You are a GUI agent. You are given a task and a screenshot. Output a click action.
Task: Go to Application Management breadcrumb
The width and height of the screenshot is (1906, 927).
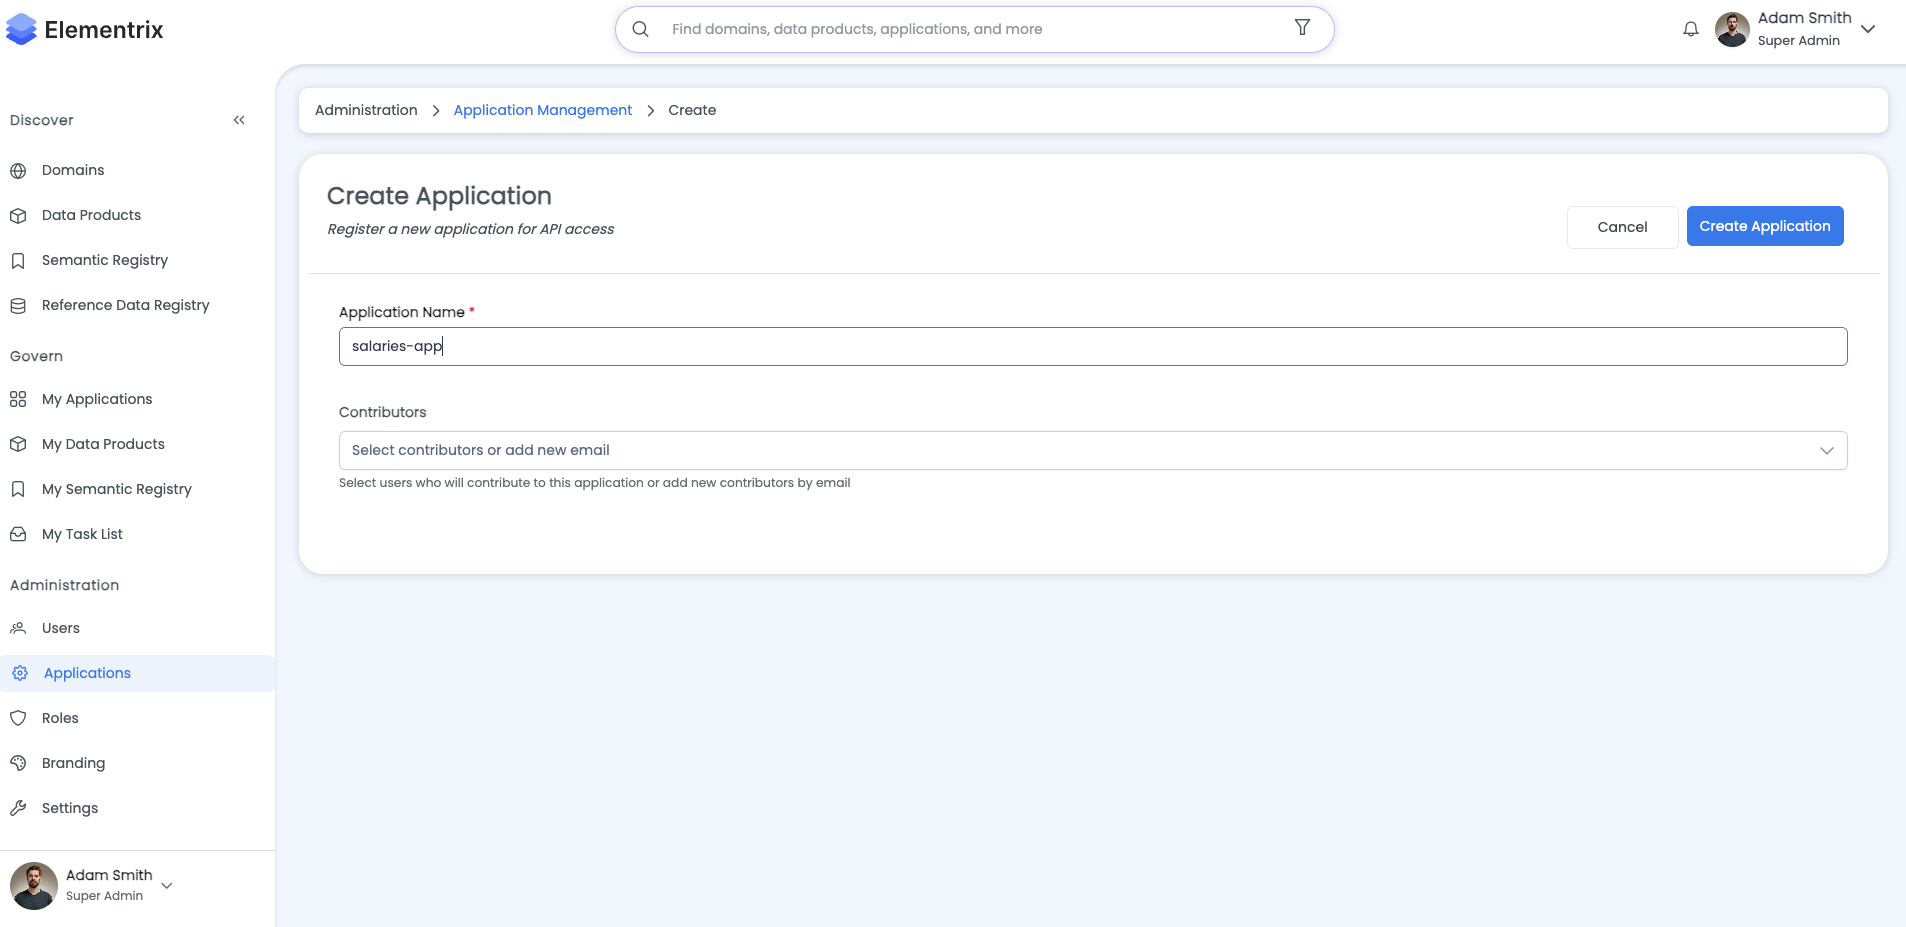(x=541, y=110)
